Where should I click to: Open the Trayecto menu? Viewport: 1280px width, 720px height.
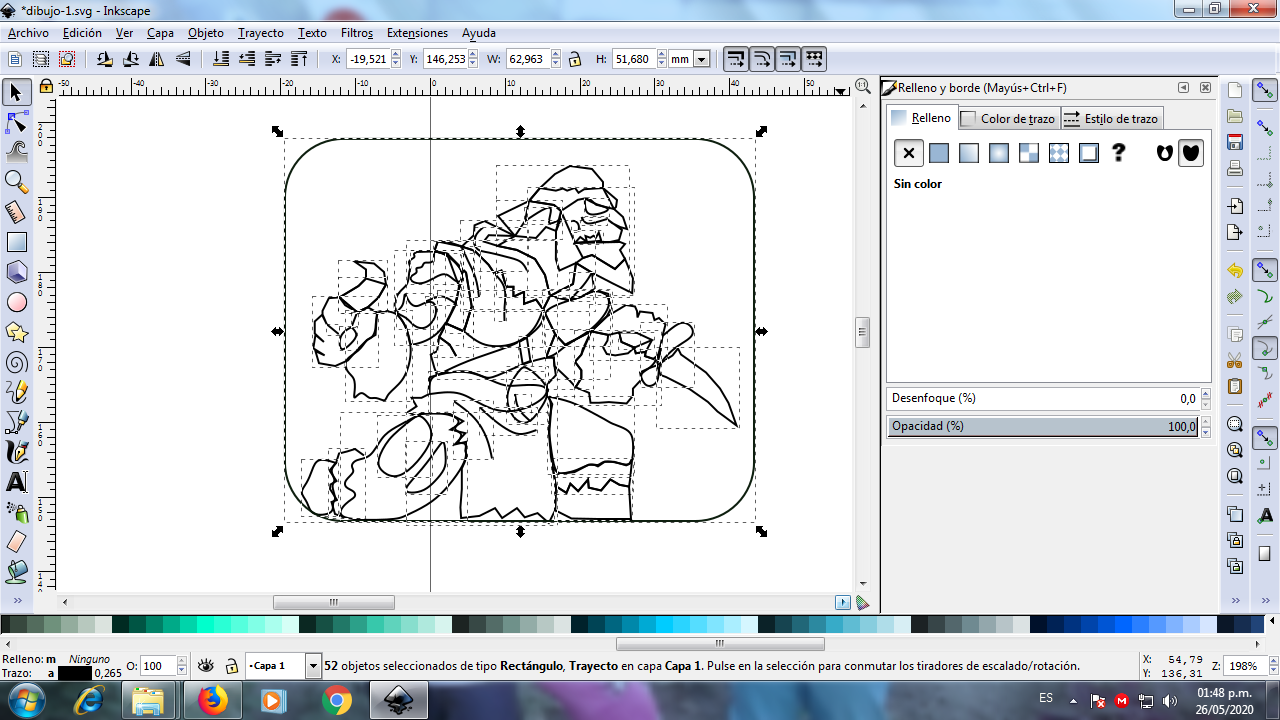(261, 33)
